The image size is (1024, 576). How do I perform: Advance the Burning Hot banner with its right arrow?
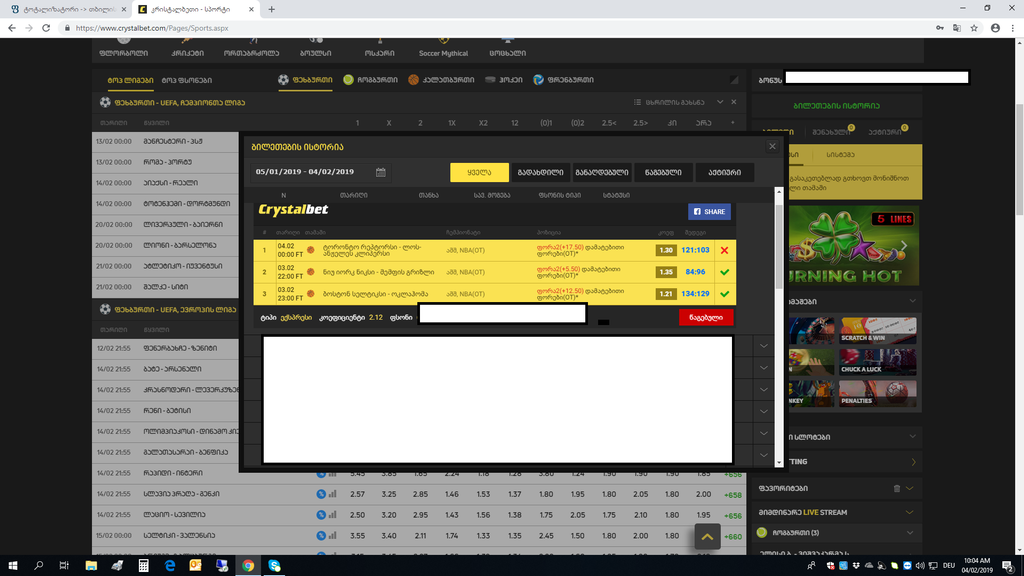point(904,246)
